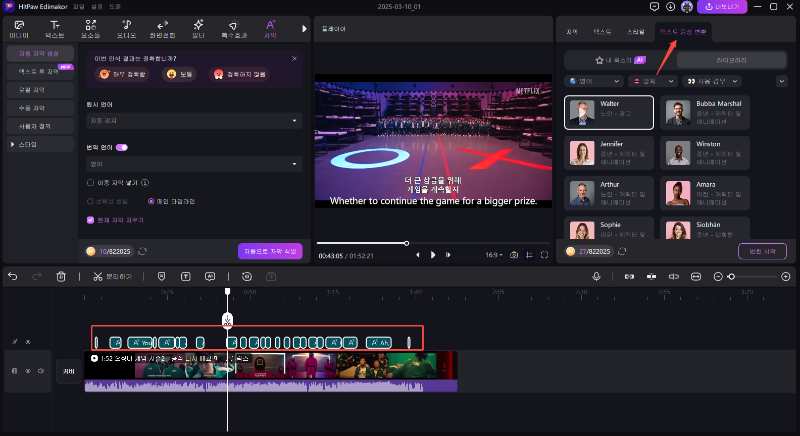Screen dimensions: 800x436
Task: Select the sidebar item with the NEW badge
Action: point(40,71)
